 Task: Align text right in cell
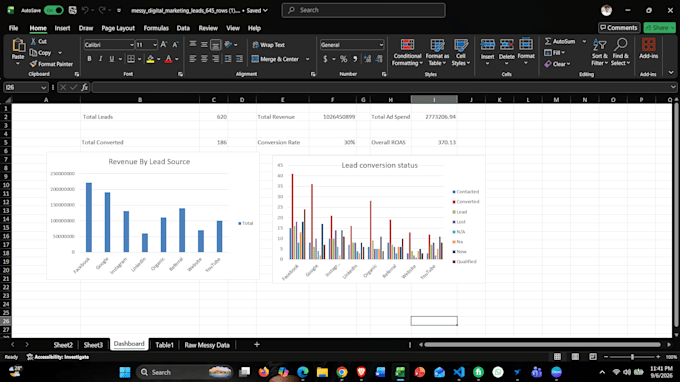point(216,59)
